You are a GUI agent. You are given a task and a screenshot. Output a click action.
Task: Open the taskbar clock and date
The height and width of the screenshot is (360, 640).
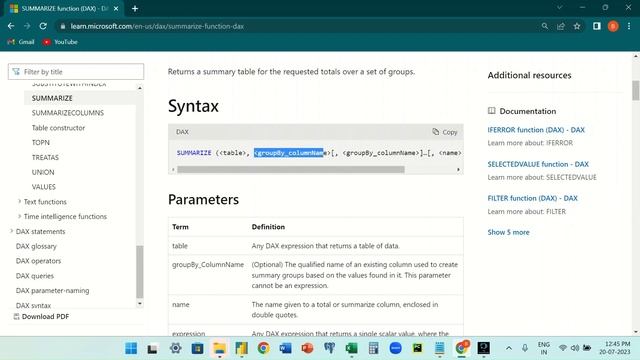coord(615,348)
